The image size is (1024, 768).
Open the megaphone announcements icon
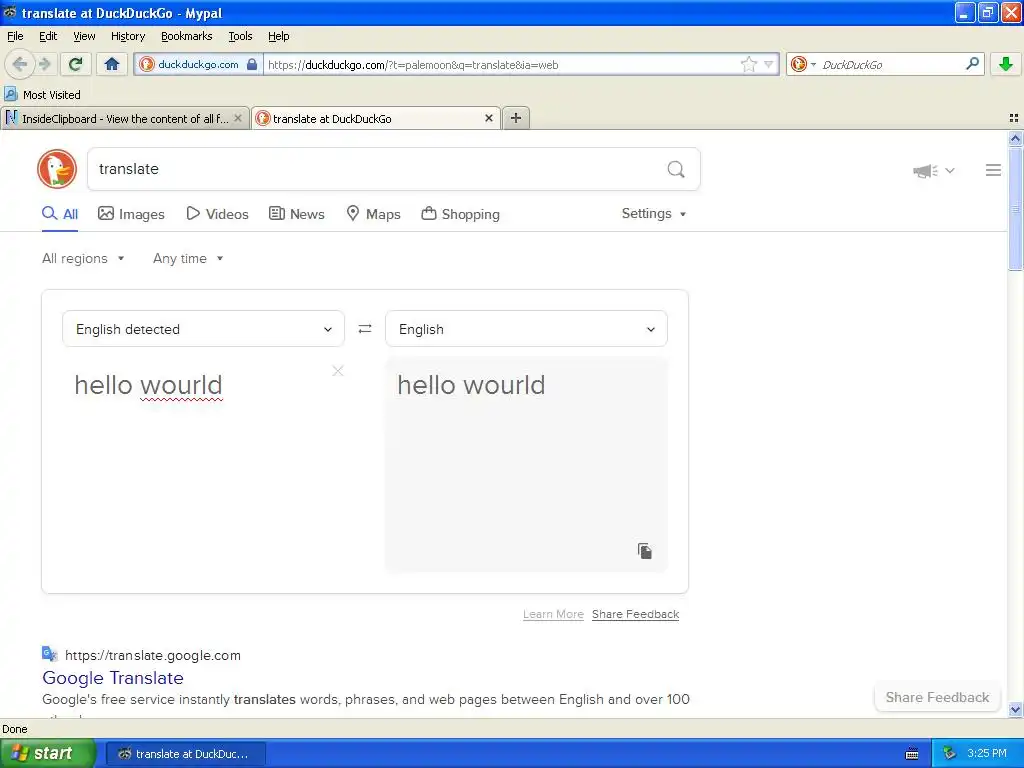925,170
